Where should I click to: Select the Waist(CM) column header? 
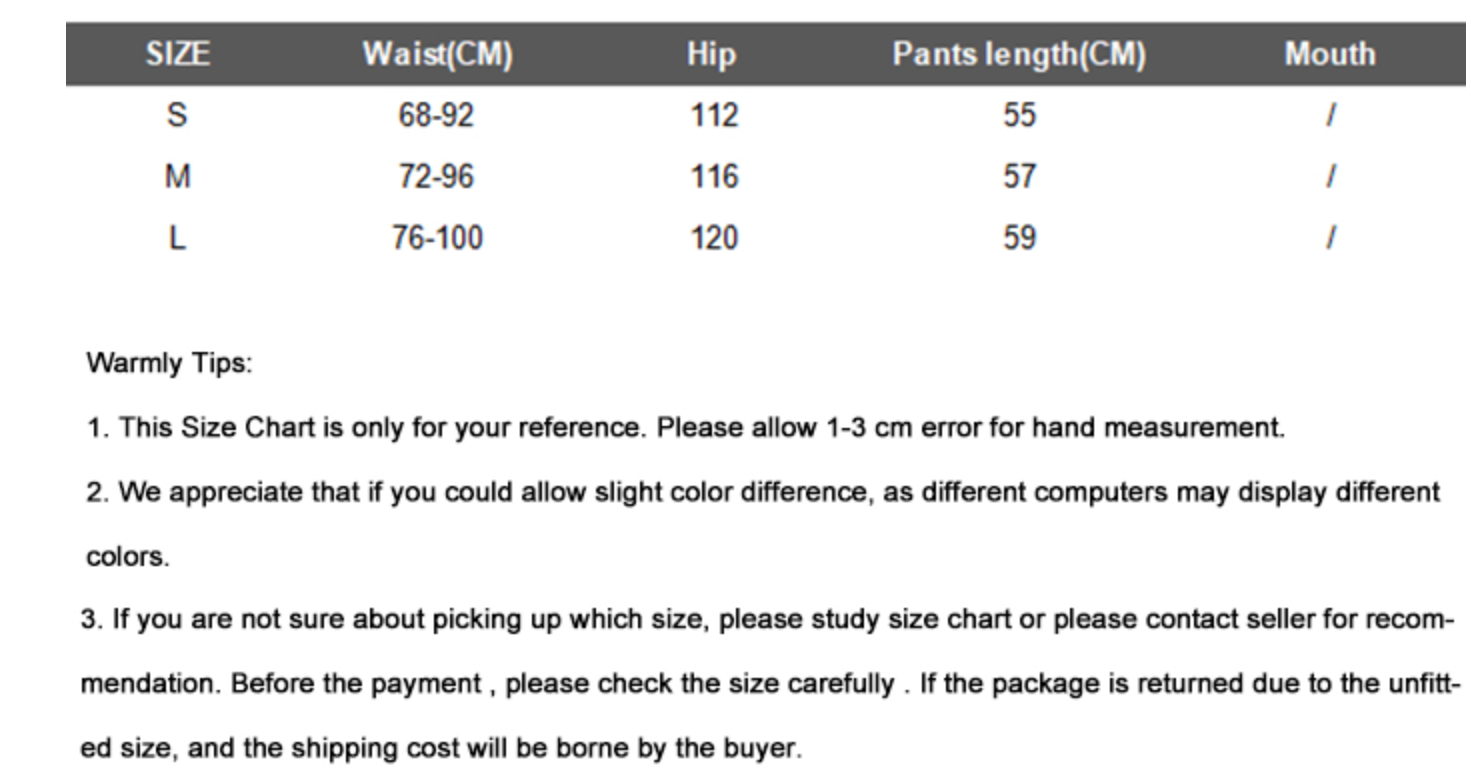[x=437, y=54]
